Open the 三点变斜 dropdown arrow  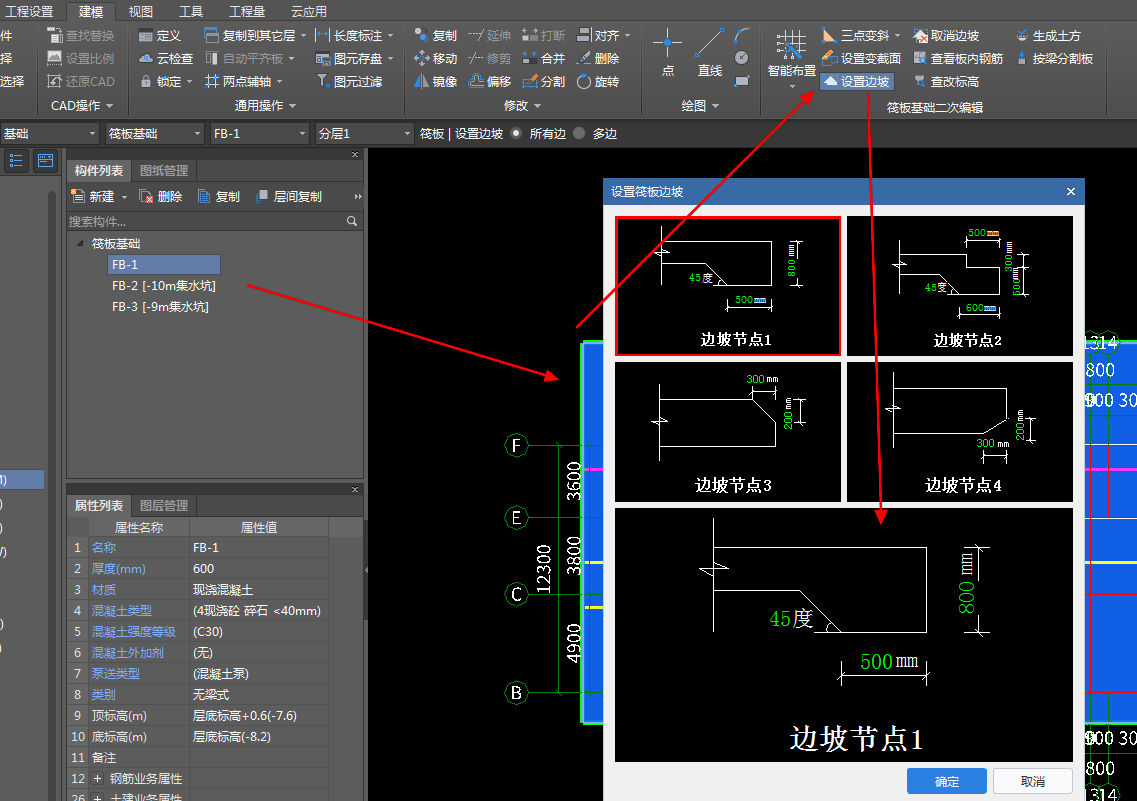tap(898, 36)
